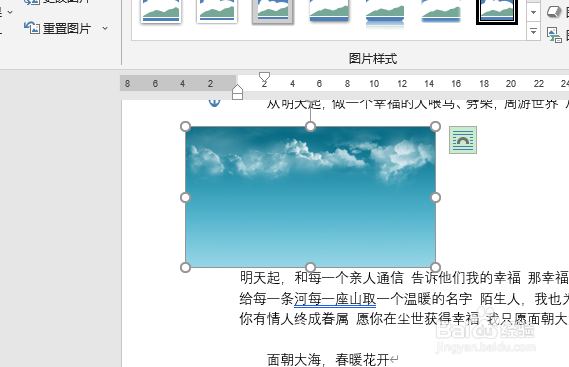Click the bottom-middle sizing handle of the picture

(310, 268)
